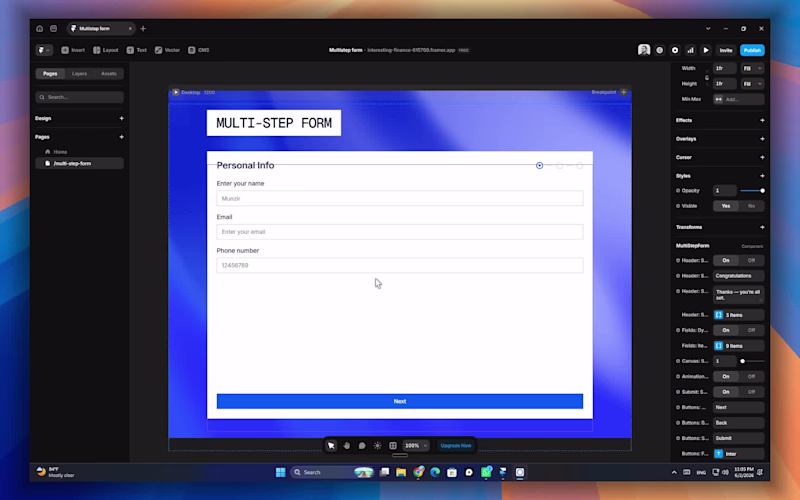Open the Height Fill dropdown
This screenshot has height=500, width=800.
[x=752, y=84]
